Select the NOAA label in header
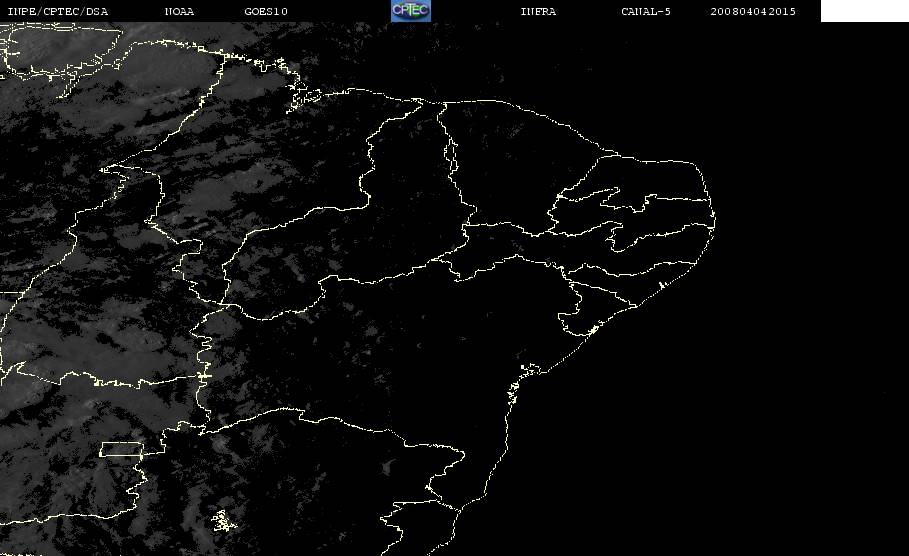Screen dimensions: 909x556 tap(179, 11)
